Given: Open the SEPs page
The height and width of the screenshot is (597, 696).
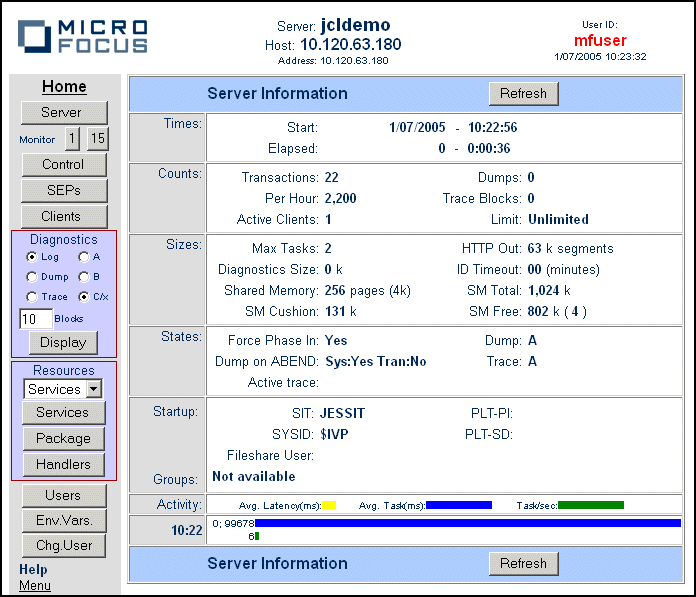Looking at the screenshot, I should (63, 191).
